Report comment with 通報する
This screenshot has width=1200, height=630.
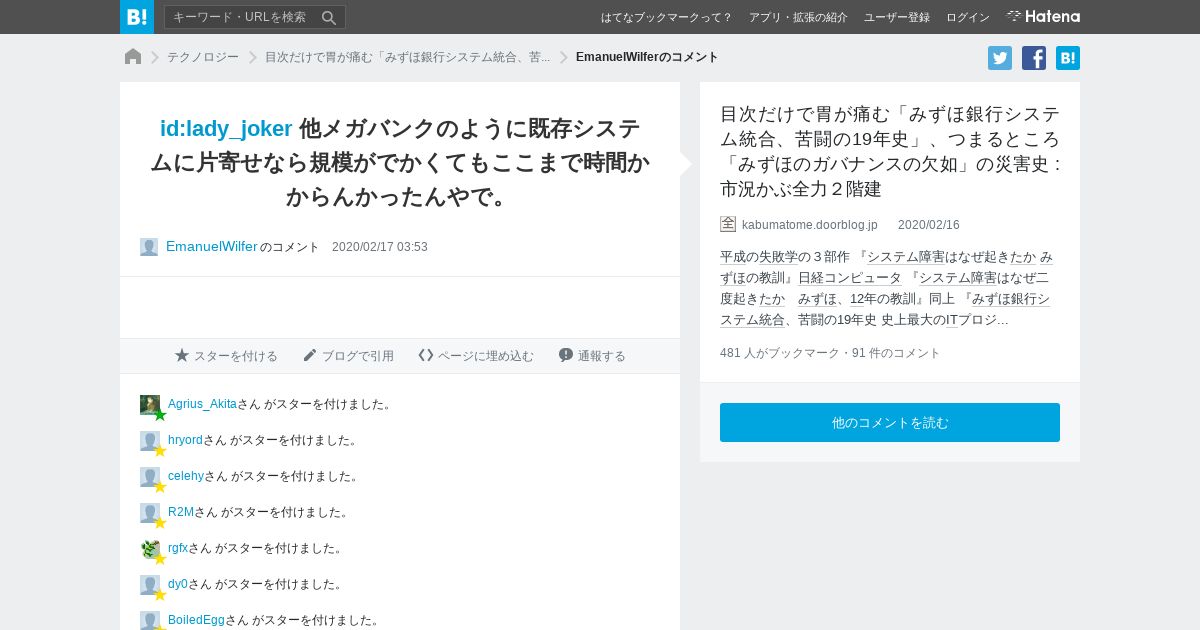592,356
